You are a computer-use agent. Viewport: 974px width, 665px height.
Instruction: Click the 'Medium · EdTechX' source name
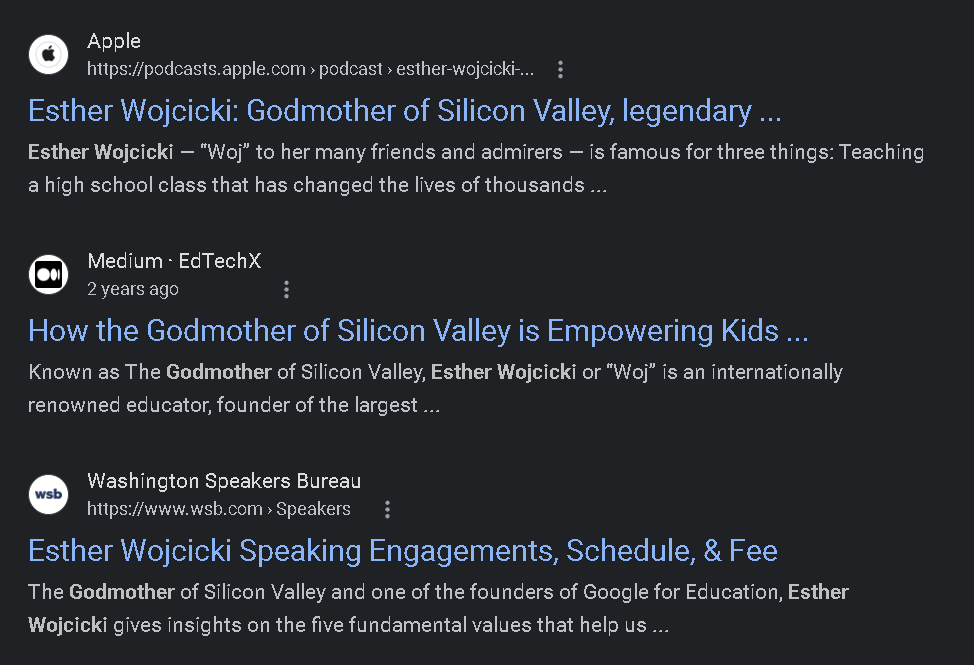coord(174,261)
